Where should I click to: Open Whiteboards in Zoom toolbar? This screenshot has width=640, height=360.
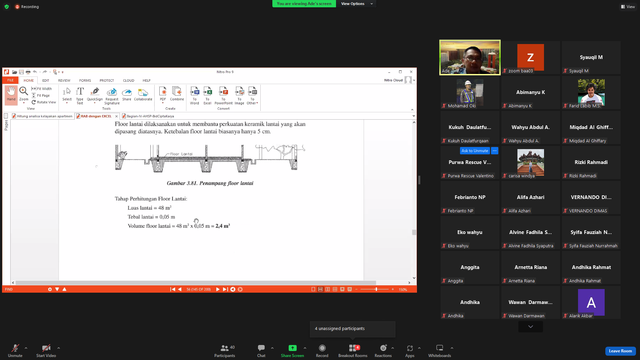pos(440,350)
